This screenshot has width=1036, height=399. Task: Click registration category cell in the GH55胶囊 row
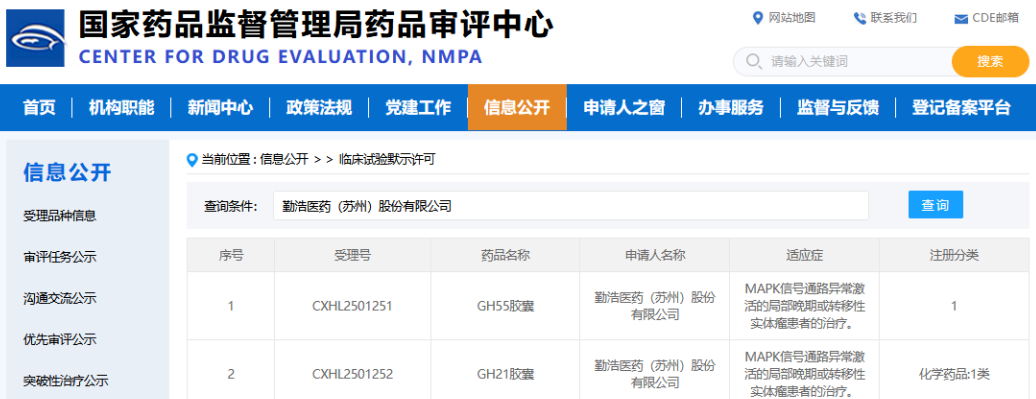click(954, 307)
